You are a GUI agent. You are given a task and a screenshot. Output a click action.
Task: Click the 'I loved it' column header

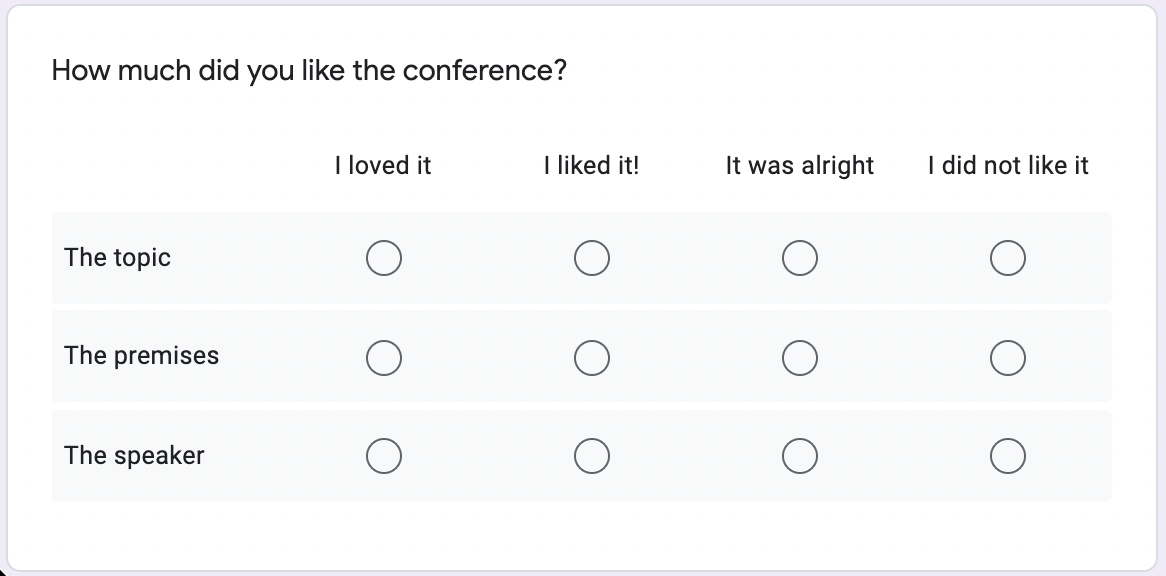[383, 165]
